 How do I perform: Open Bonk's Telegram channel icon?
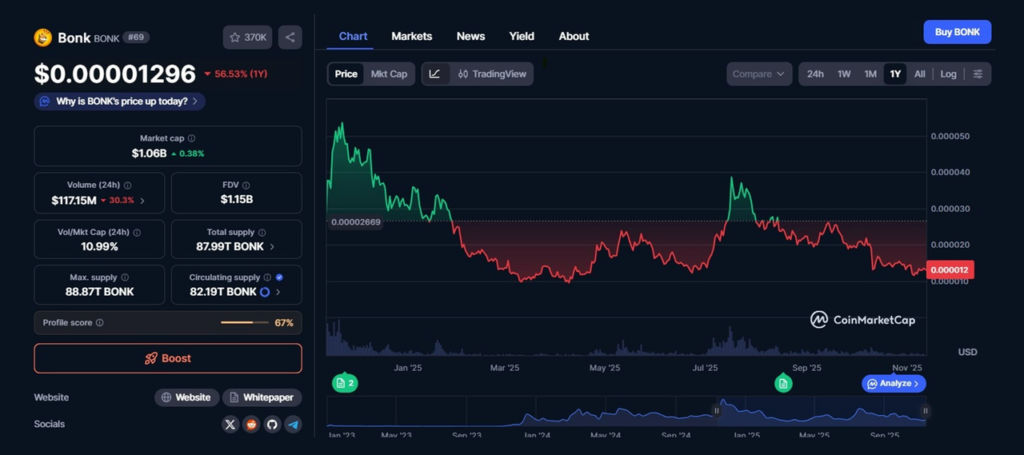(x=294, y=425)
